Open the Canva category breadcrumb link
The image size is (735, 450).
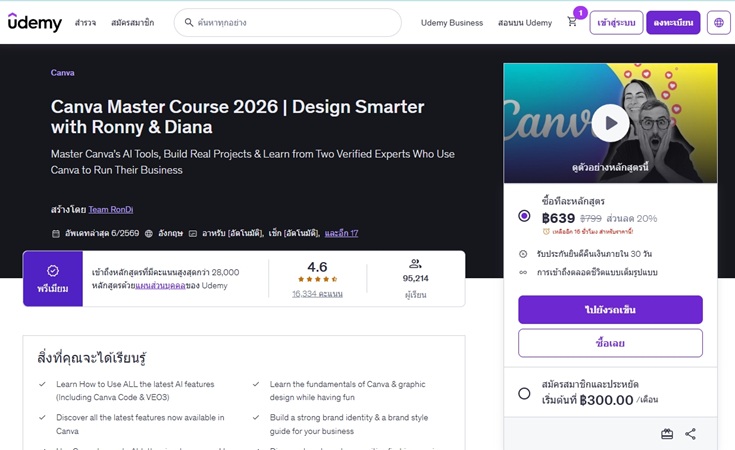[x=62, y=73]
